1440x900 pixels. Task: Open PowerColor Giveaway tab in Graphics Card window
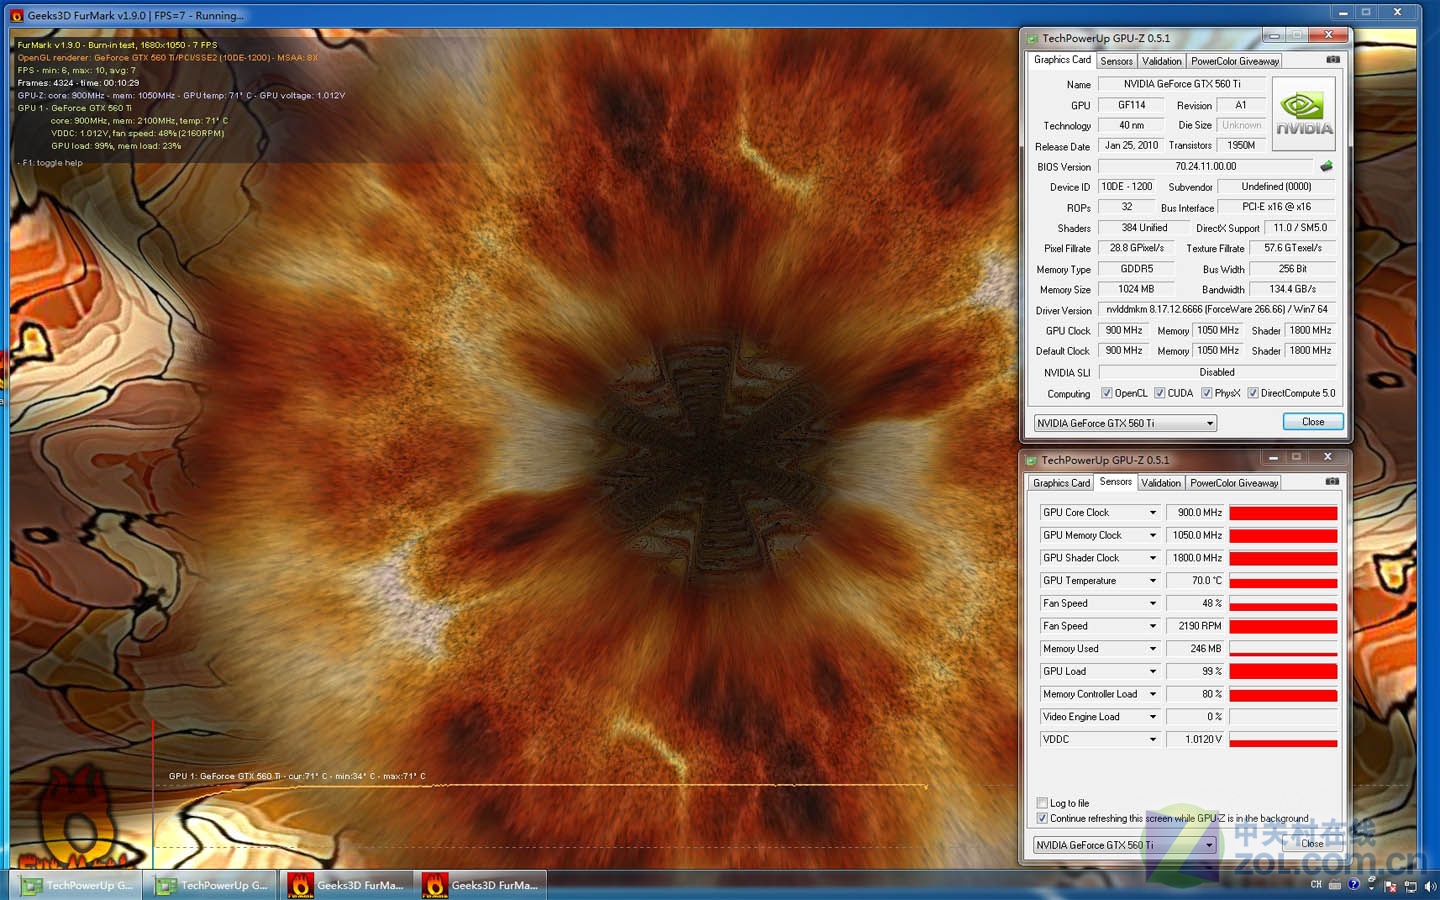click(1235, 61)
